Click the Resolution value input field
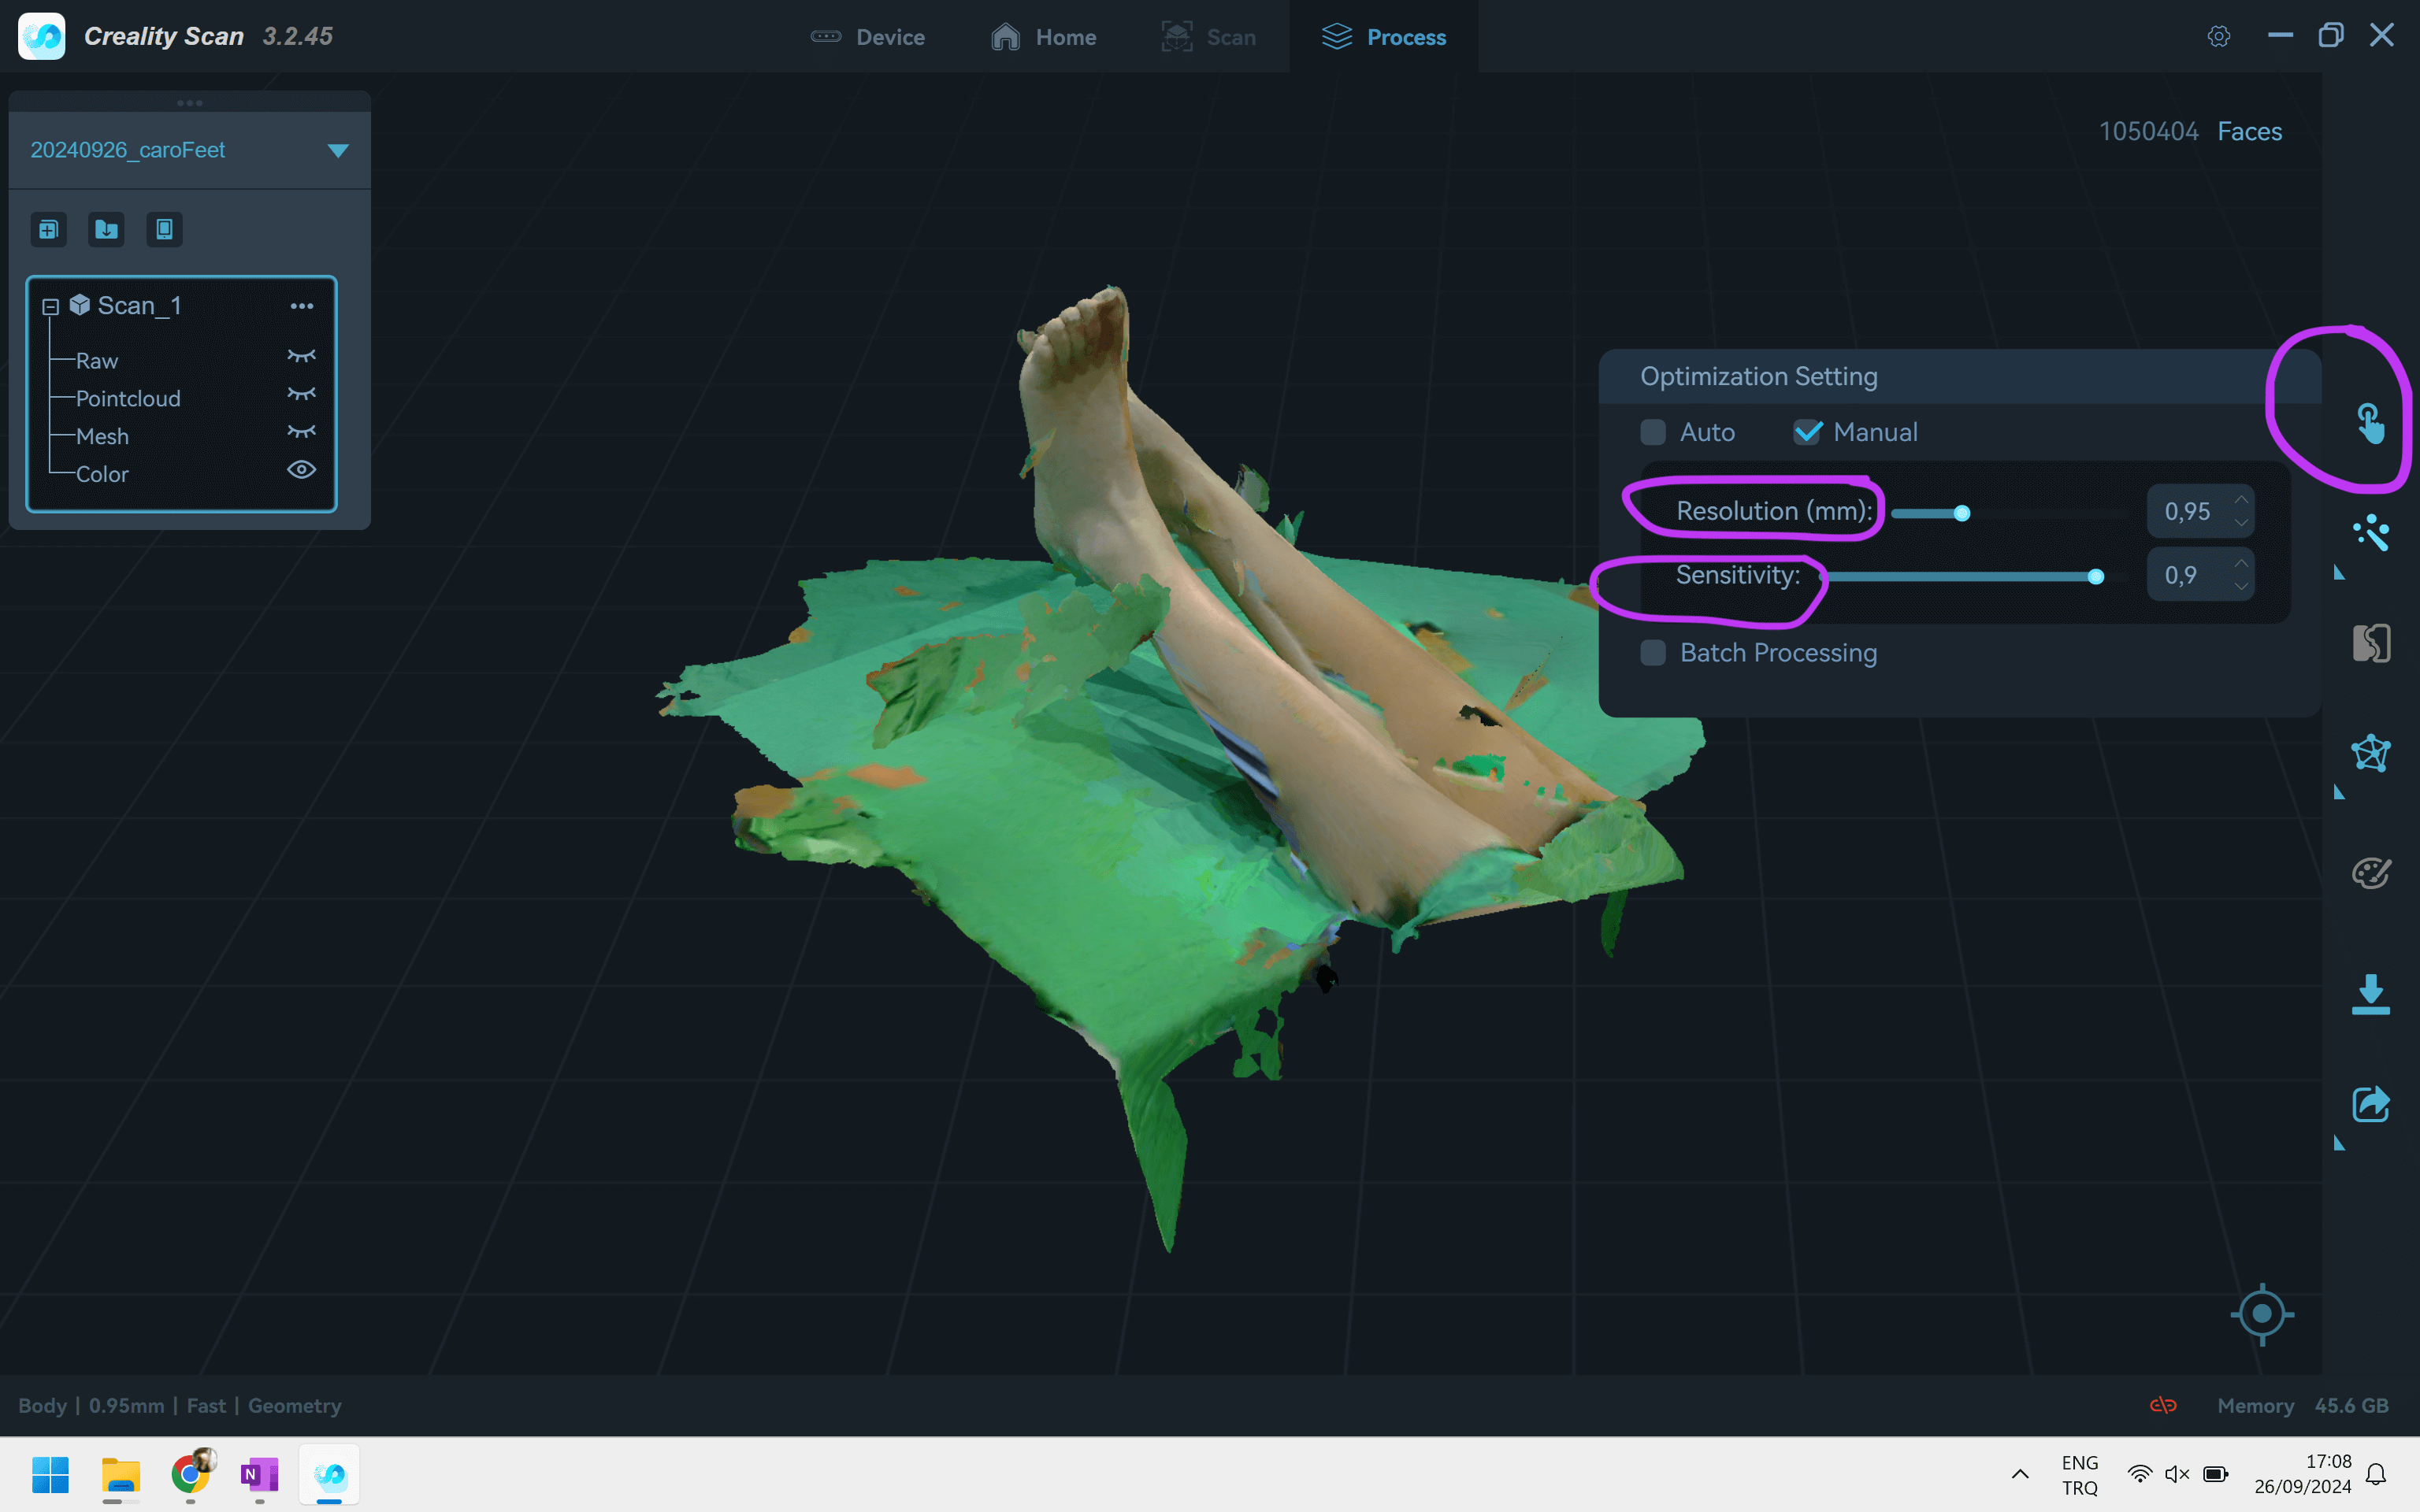 2188,510
